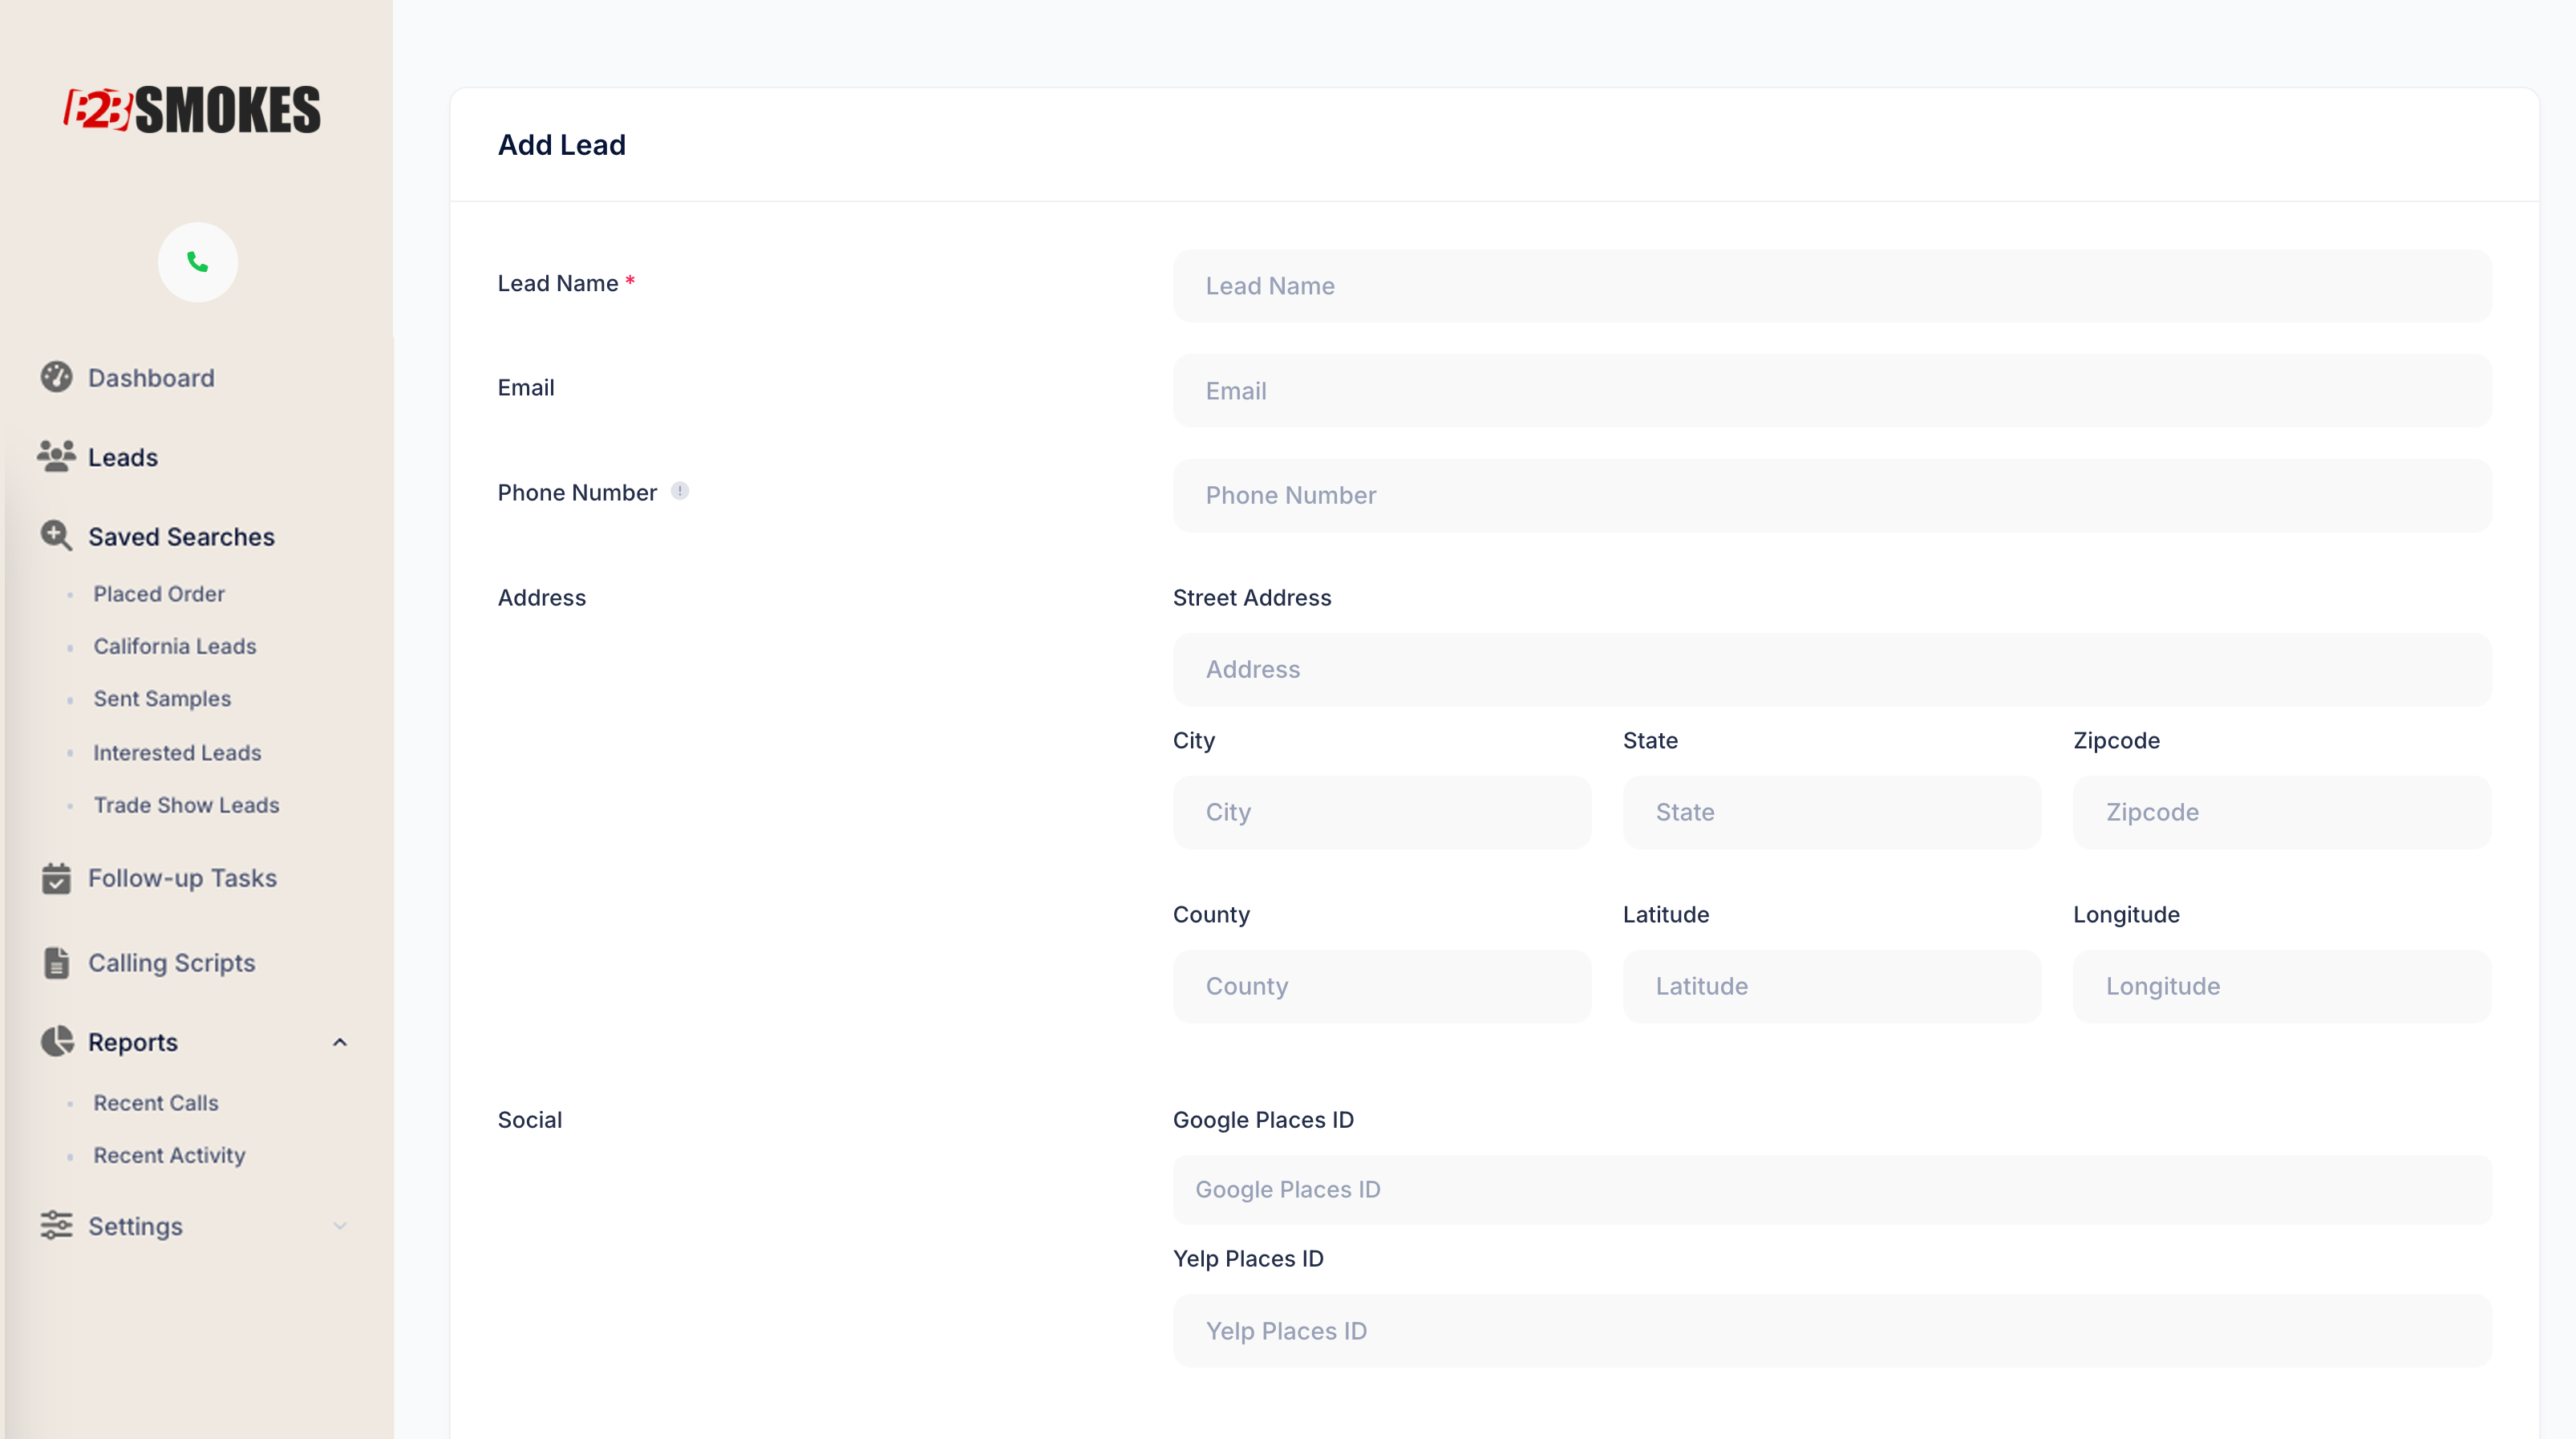
Task: Click into the Lead Name field
Action: [x=1831, y=286]
